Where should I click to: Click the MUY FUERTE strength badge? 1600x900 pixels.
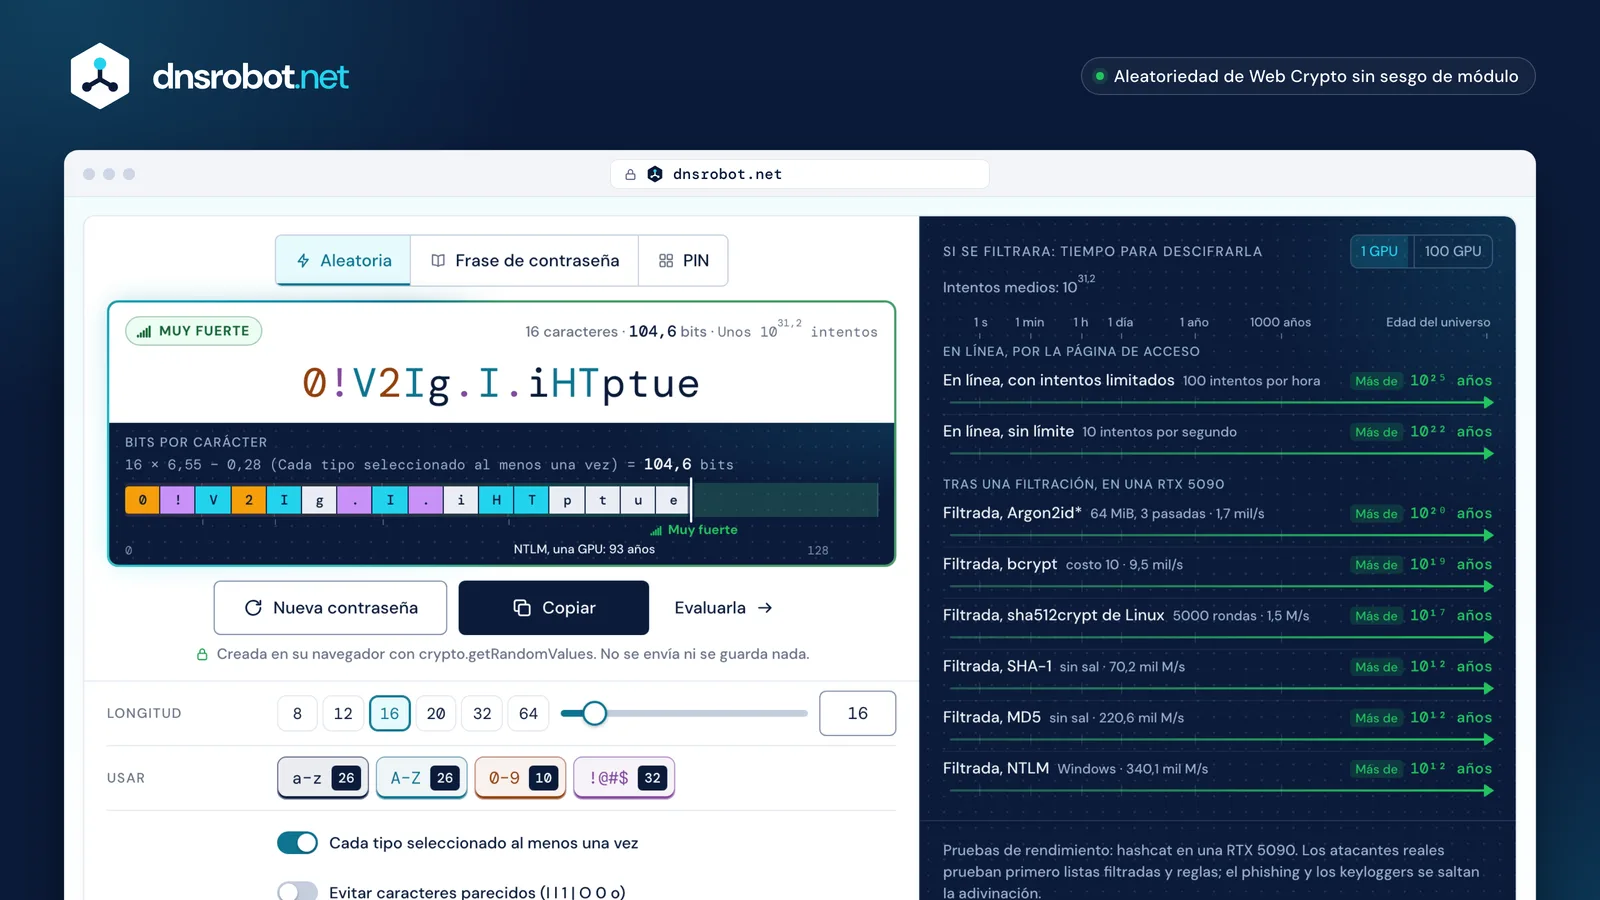194,331
